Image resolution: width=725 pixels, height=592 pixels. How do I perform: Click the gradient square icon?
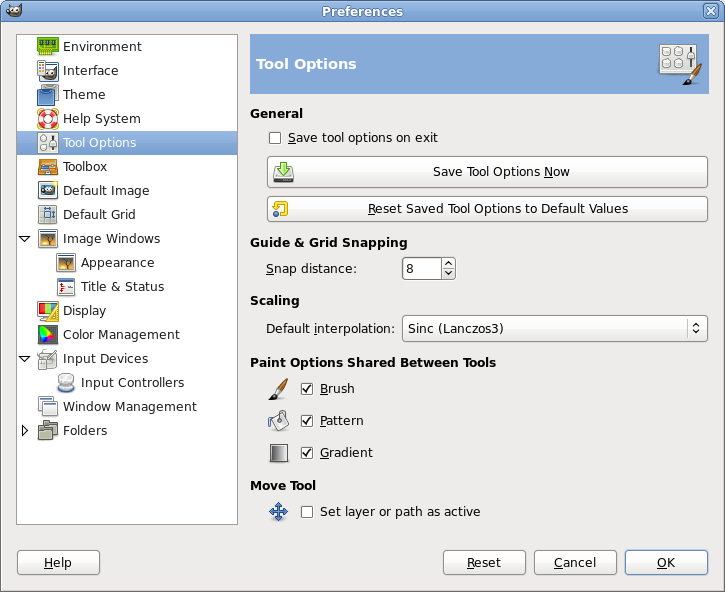tap(279, 453)
